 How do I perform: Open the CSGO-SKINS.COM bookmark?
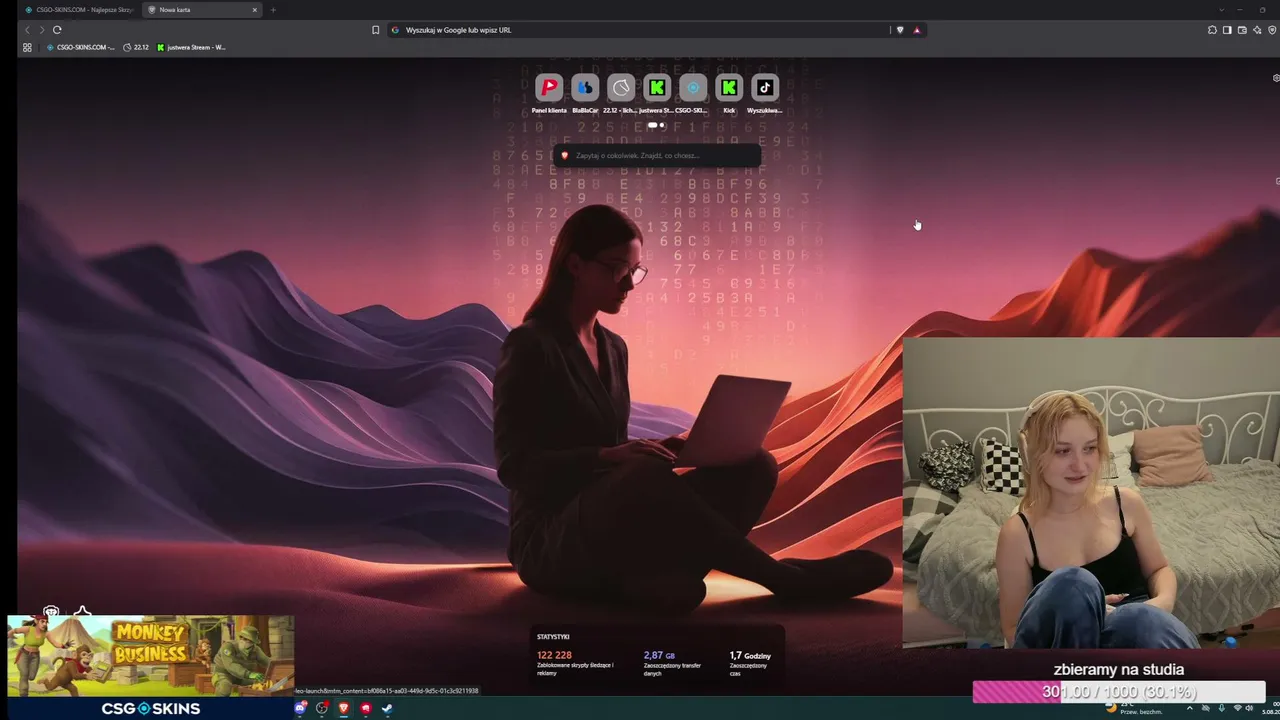81,47
